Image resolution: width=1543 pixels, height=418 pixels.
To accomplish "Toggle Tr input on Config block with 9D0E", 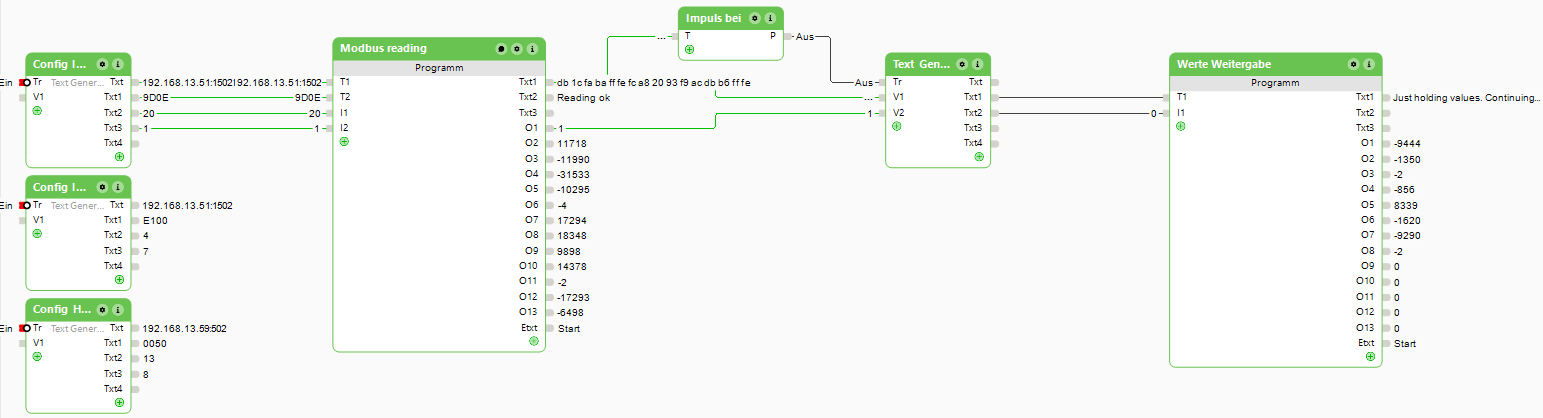I will pos(26,82).
